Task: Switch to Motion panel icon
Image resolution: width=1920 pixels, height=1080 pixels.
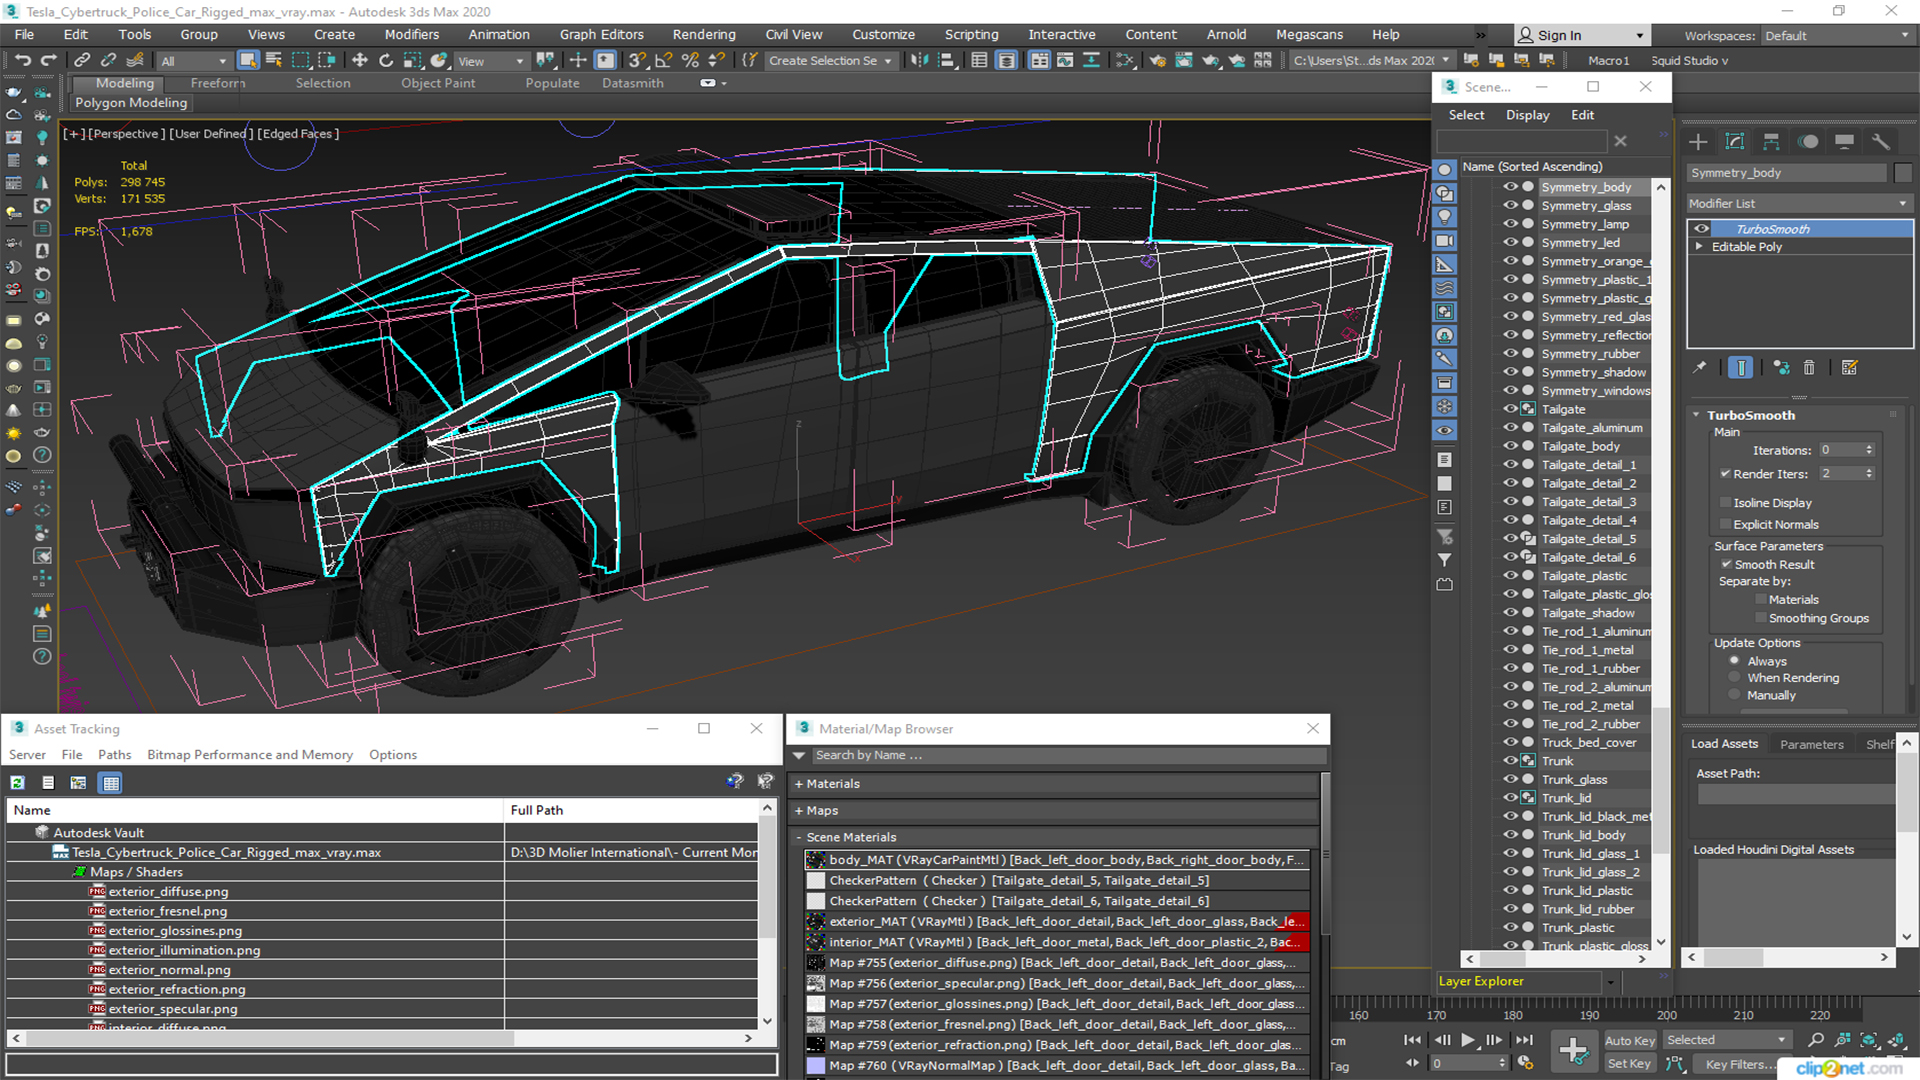Action: coord(1808,141)
